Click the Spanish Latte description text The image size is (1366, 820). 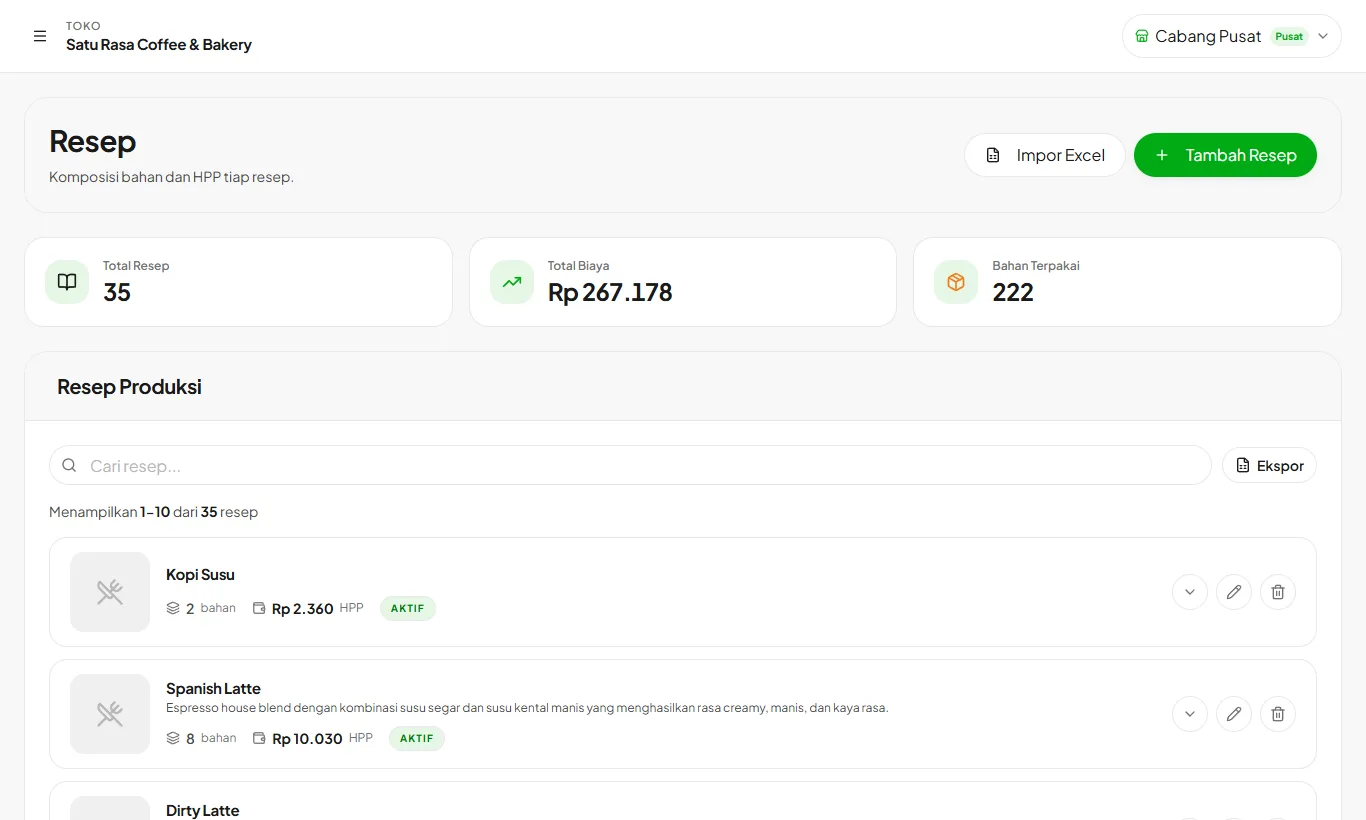coord(527,708)
